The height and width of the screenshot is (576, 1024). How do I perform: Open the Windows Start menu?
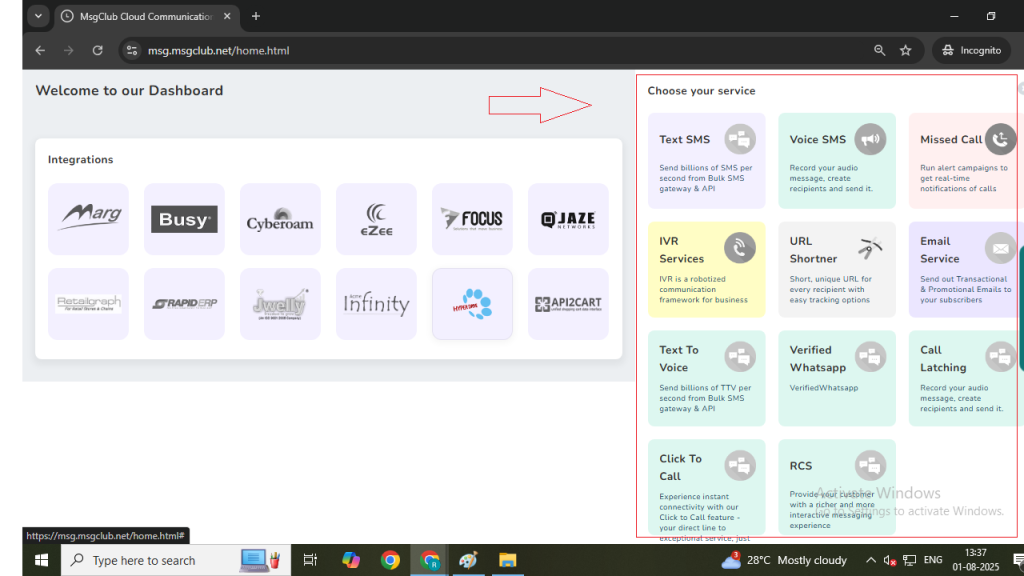coord(41,560)
